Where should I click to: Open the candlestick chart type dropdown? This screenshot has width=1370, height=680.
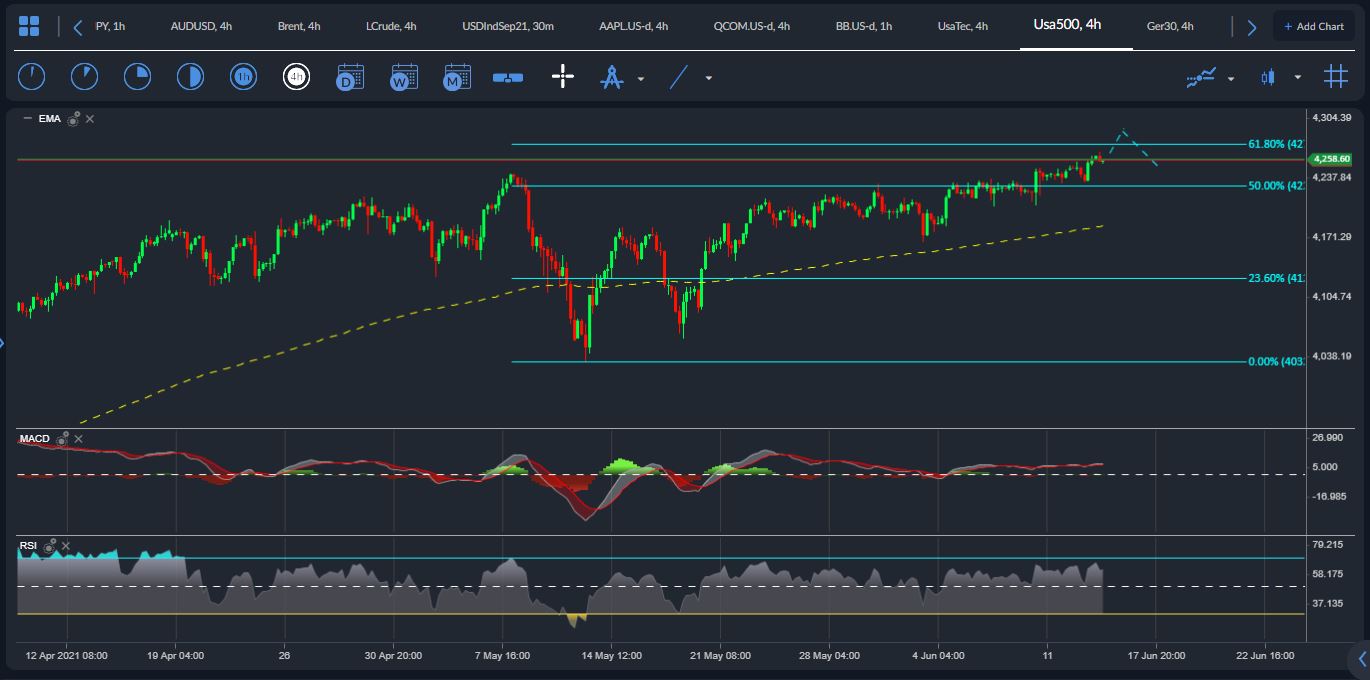pyautogui.click(x=1297, y=78)
